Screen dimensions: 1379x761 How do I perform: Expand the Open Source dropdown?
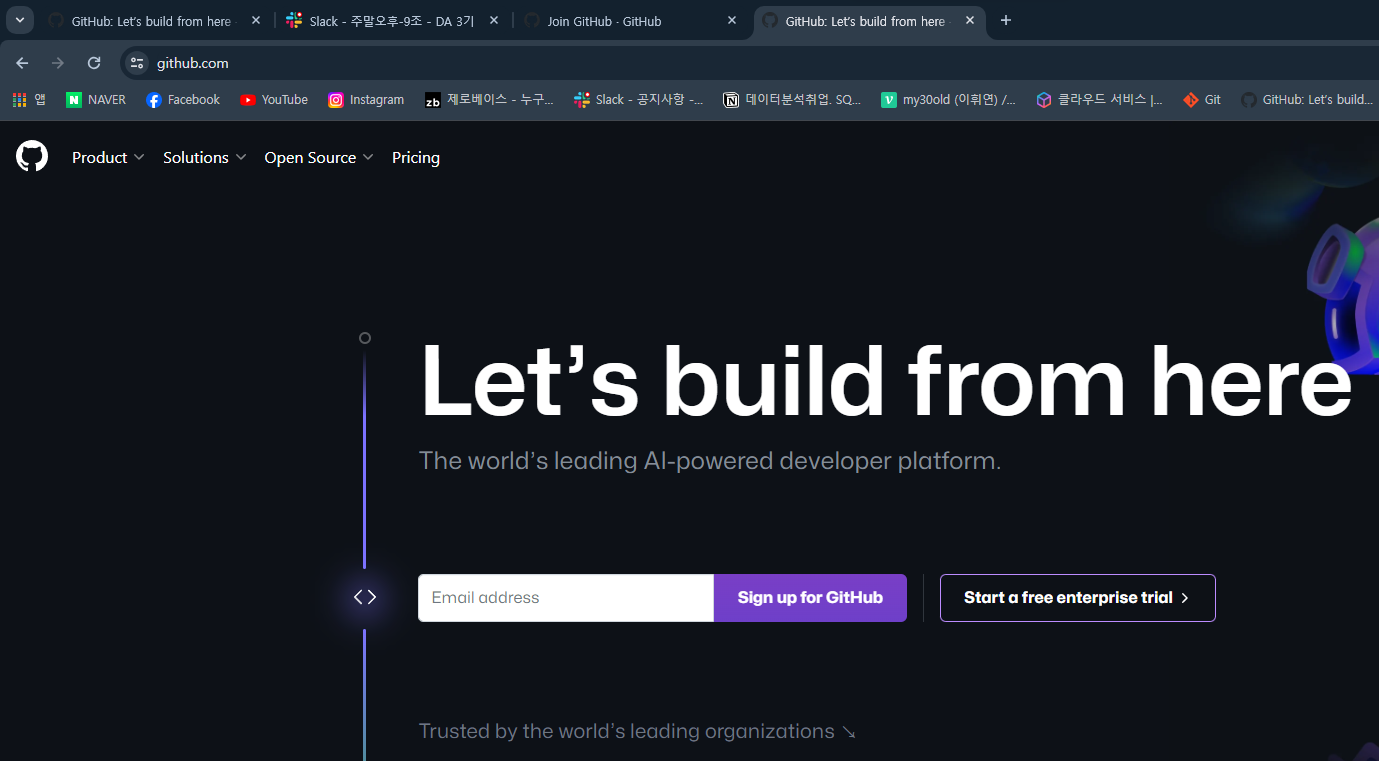coord(318,157)
